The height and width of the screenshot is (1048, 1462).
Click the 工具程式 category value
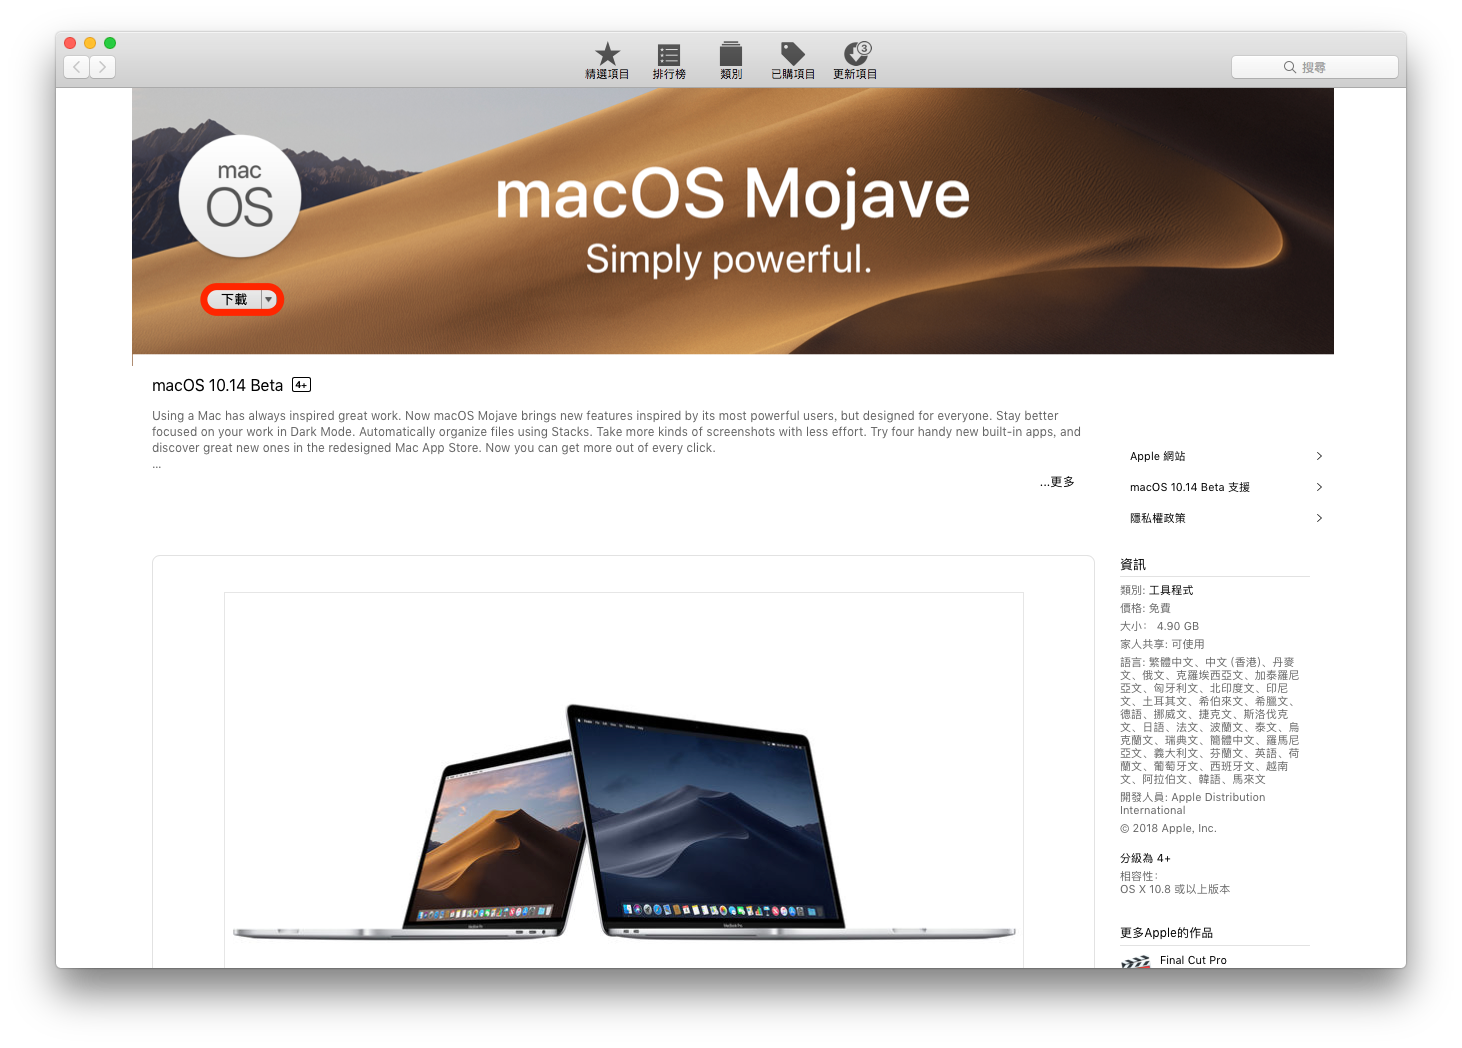click(1171, 590)
